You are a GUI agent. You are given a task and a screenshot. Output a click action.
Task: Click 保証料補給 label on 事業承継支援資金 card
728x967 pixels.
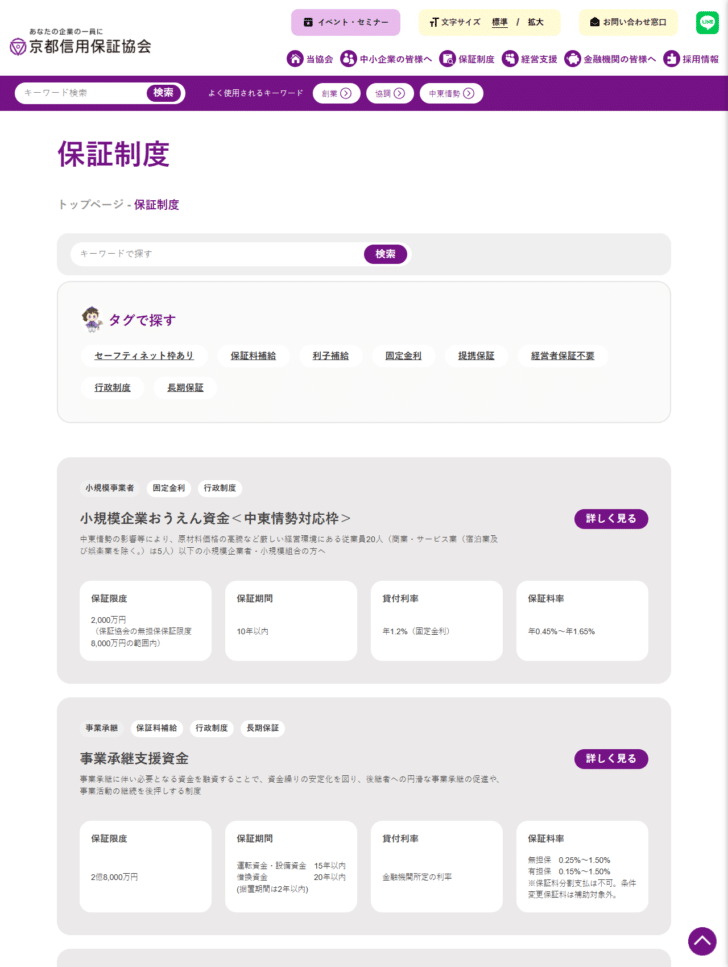157,728
